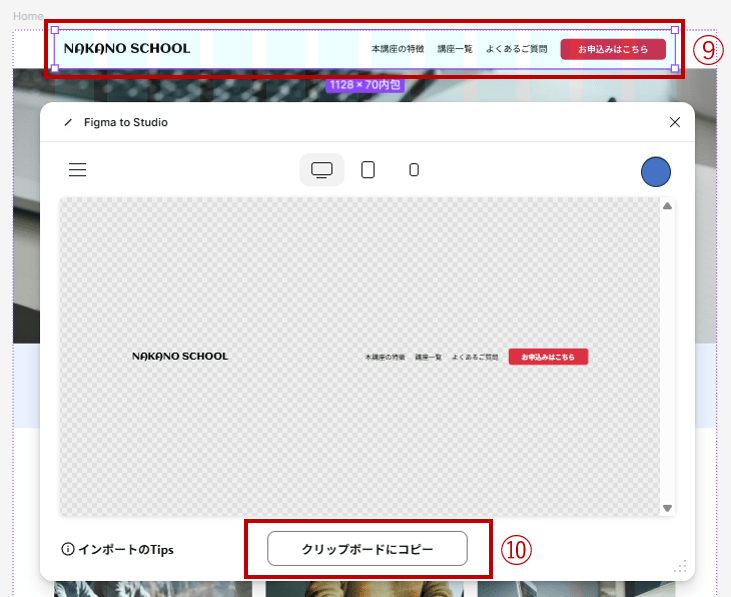Click the NAKANO SCHOOL logo in header
Screen dimensions: 731x597
pyautogui.click(x=126, y=48)
